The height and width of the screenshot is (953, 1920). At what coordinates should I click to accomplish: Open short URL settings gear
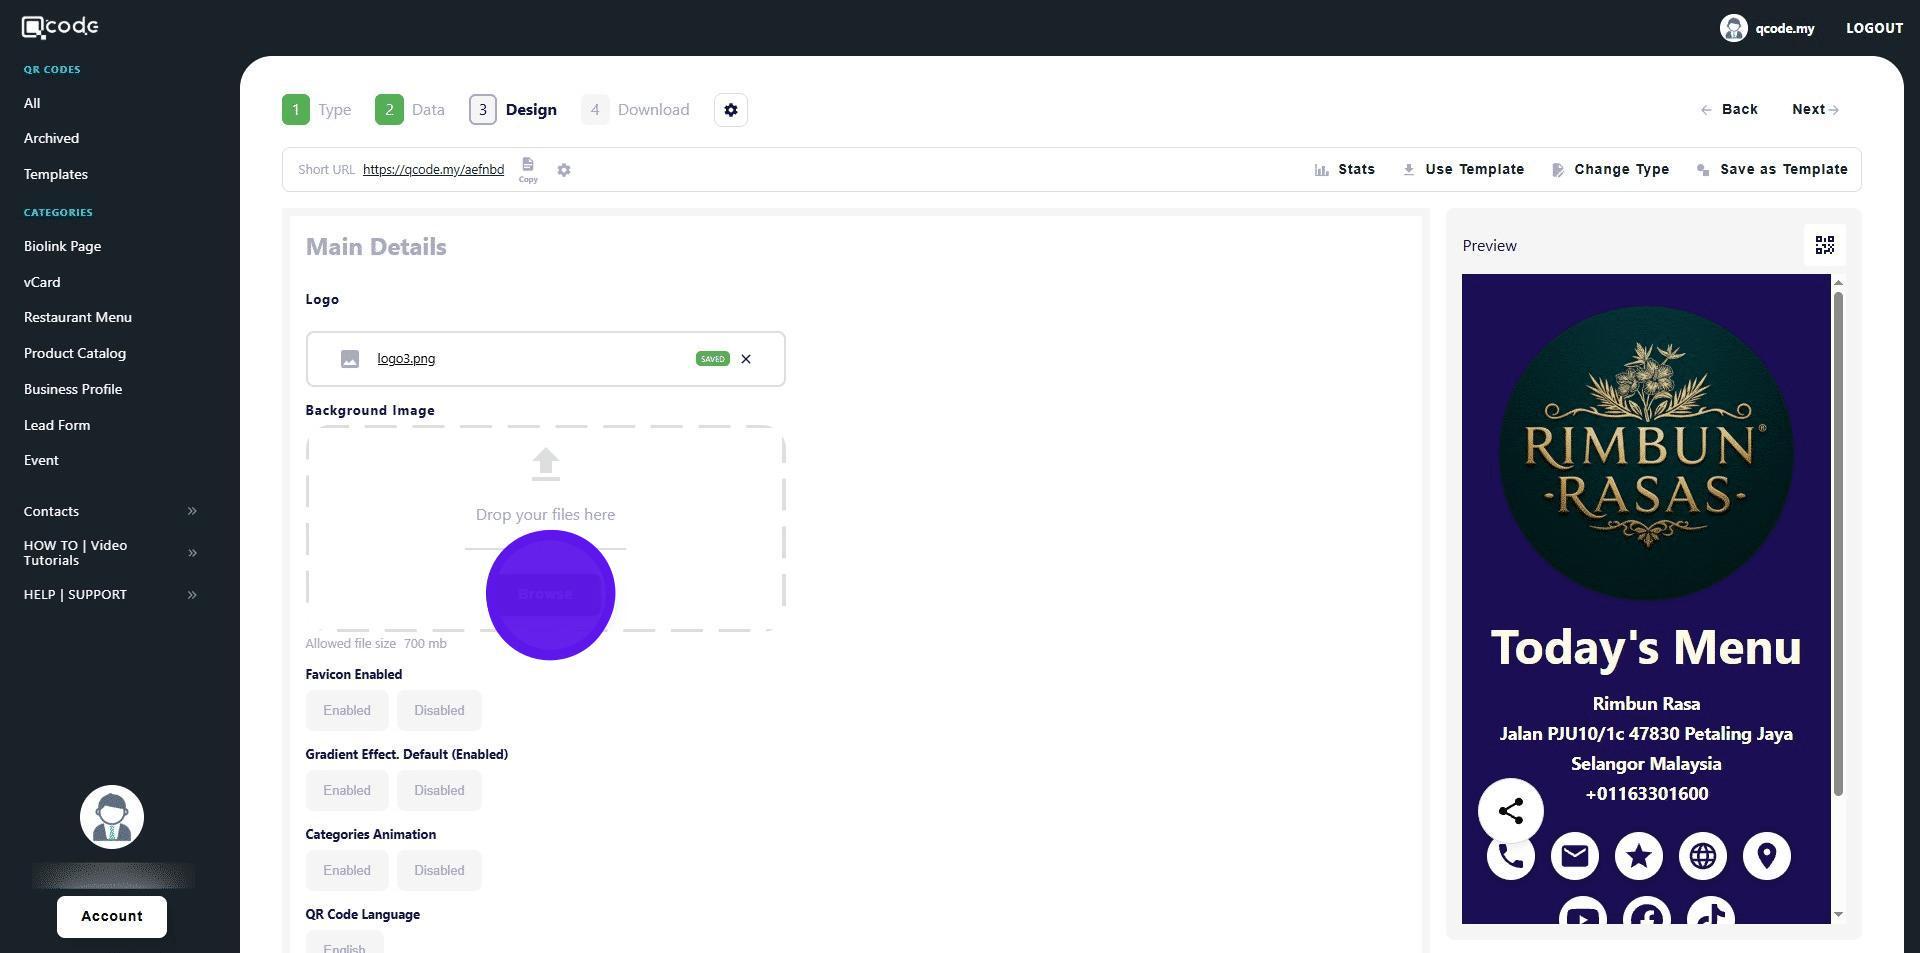(x=564, y=170)
